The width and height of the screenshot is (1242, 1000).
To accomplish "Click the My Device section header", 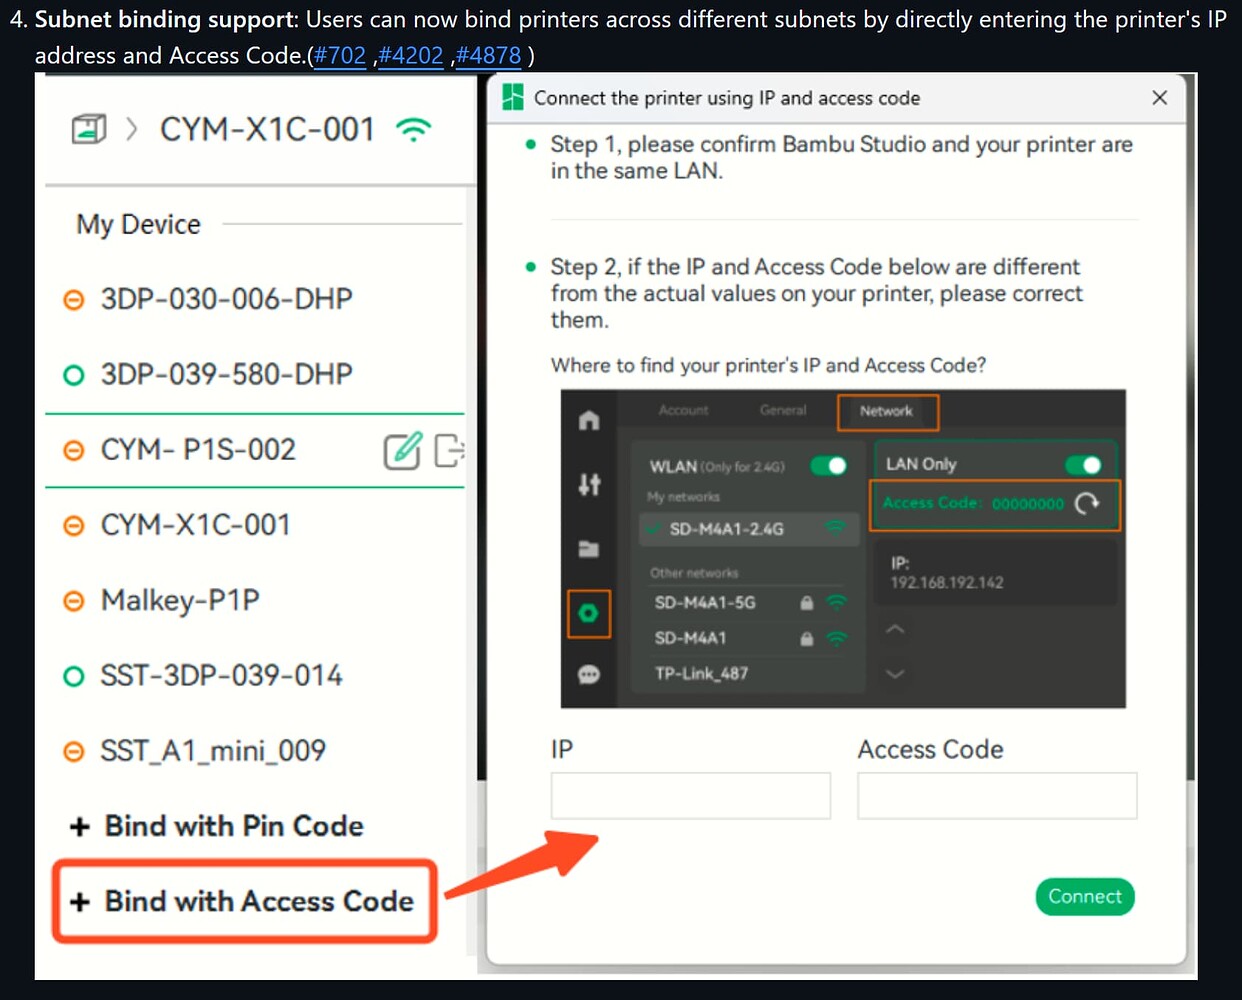I will click(x=139, y=225).
